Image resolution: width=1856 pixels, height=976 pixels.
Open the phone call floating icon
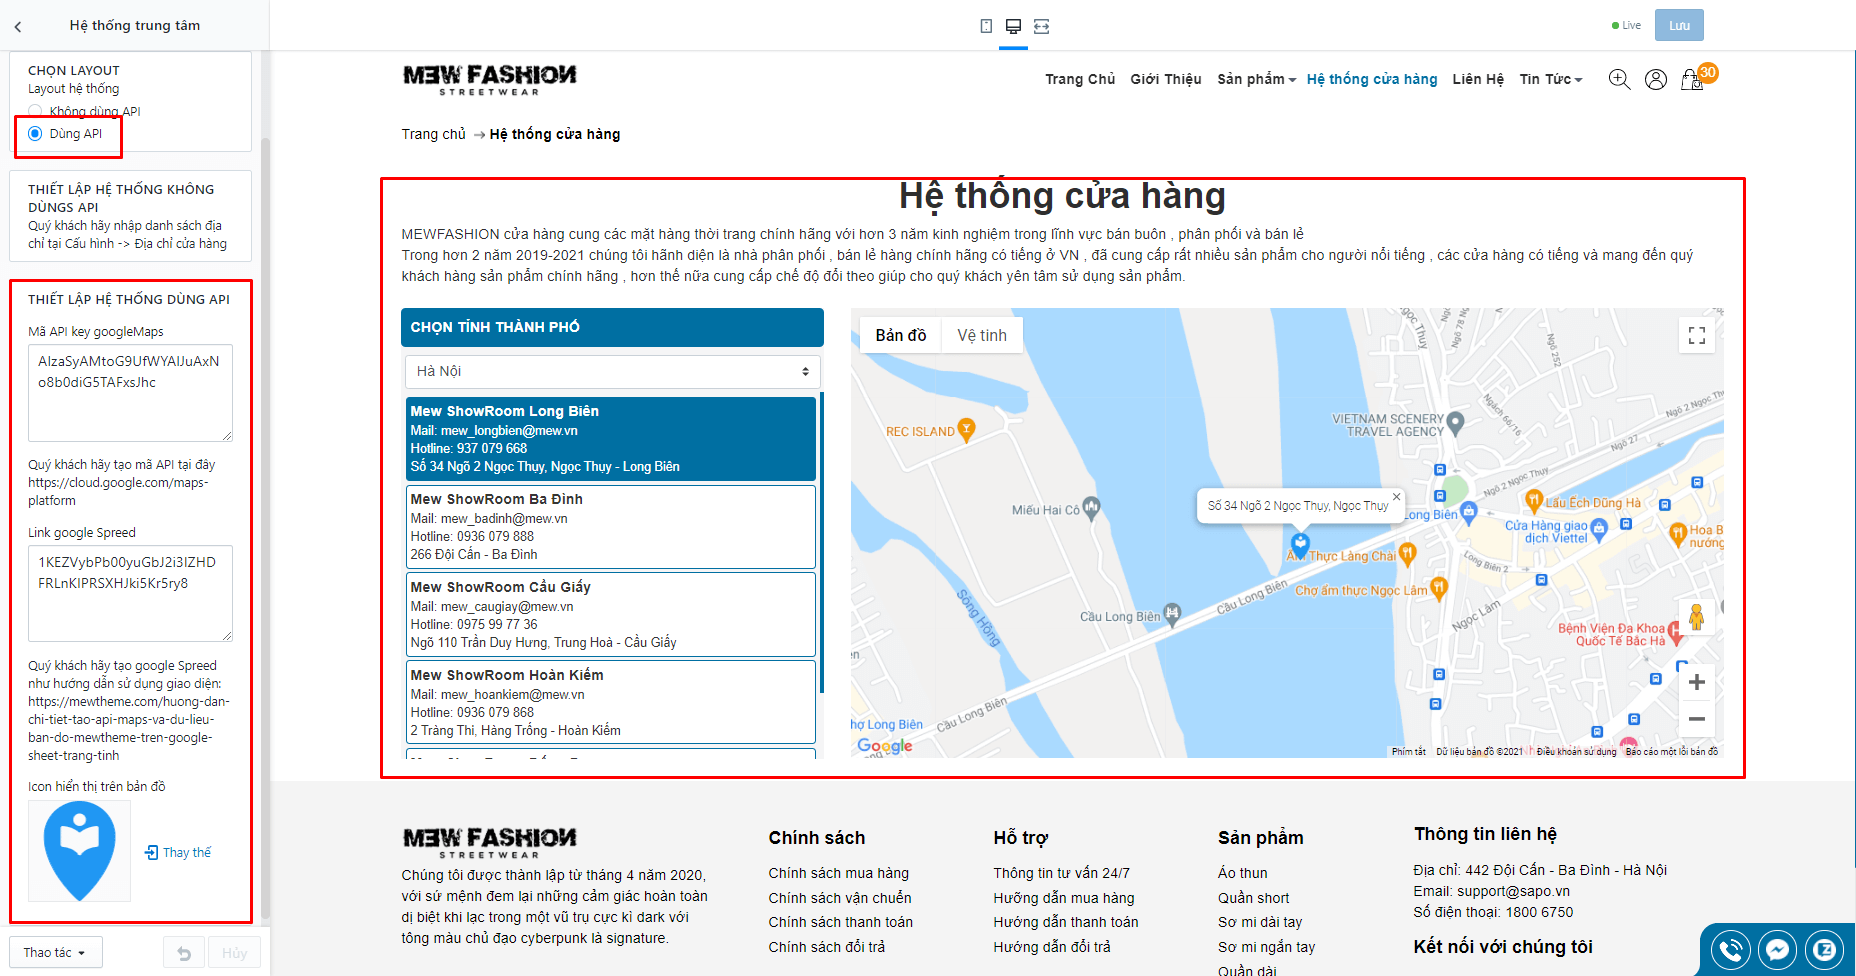[1731, 950]
